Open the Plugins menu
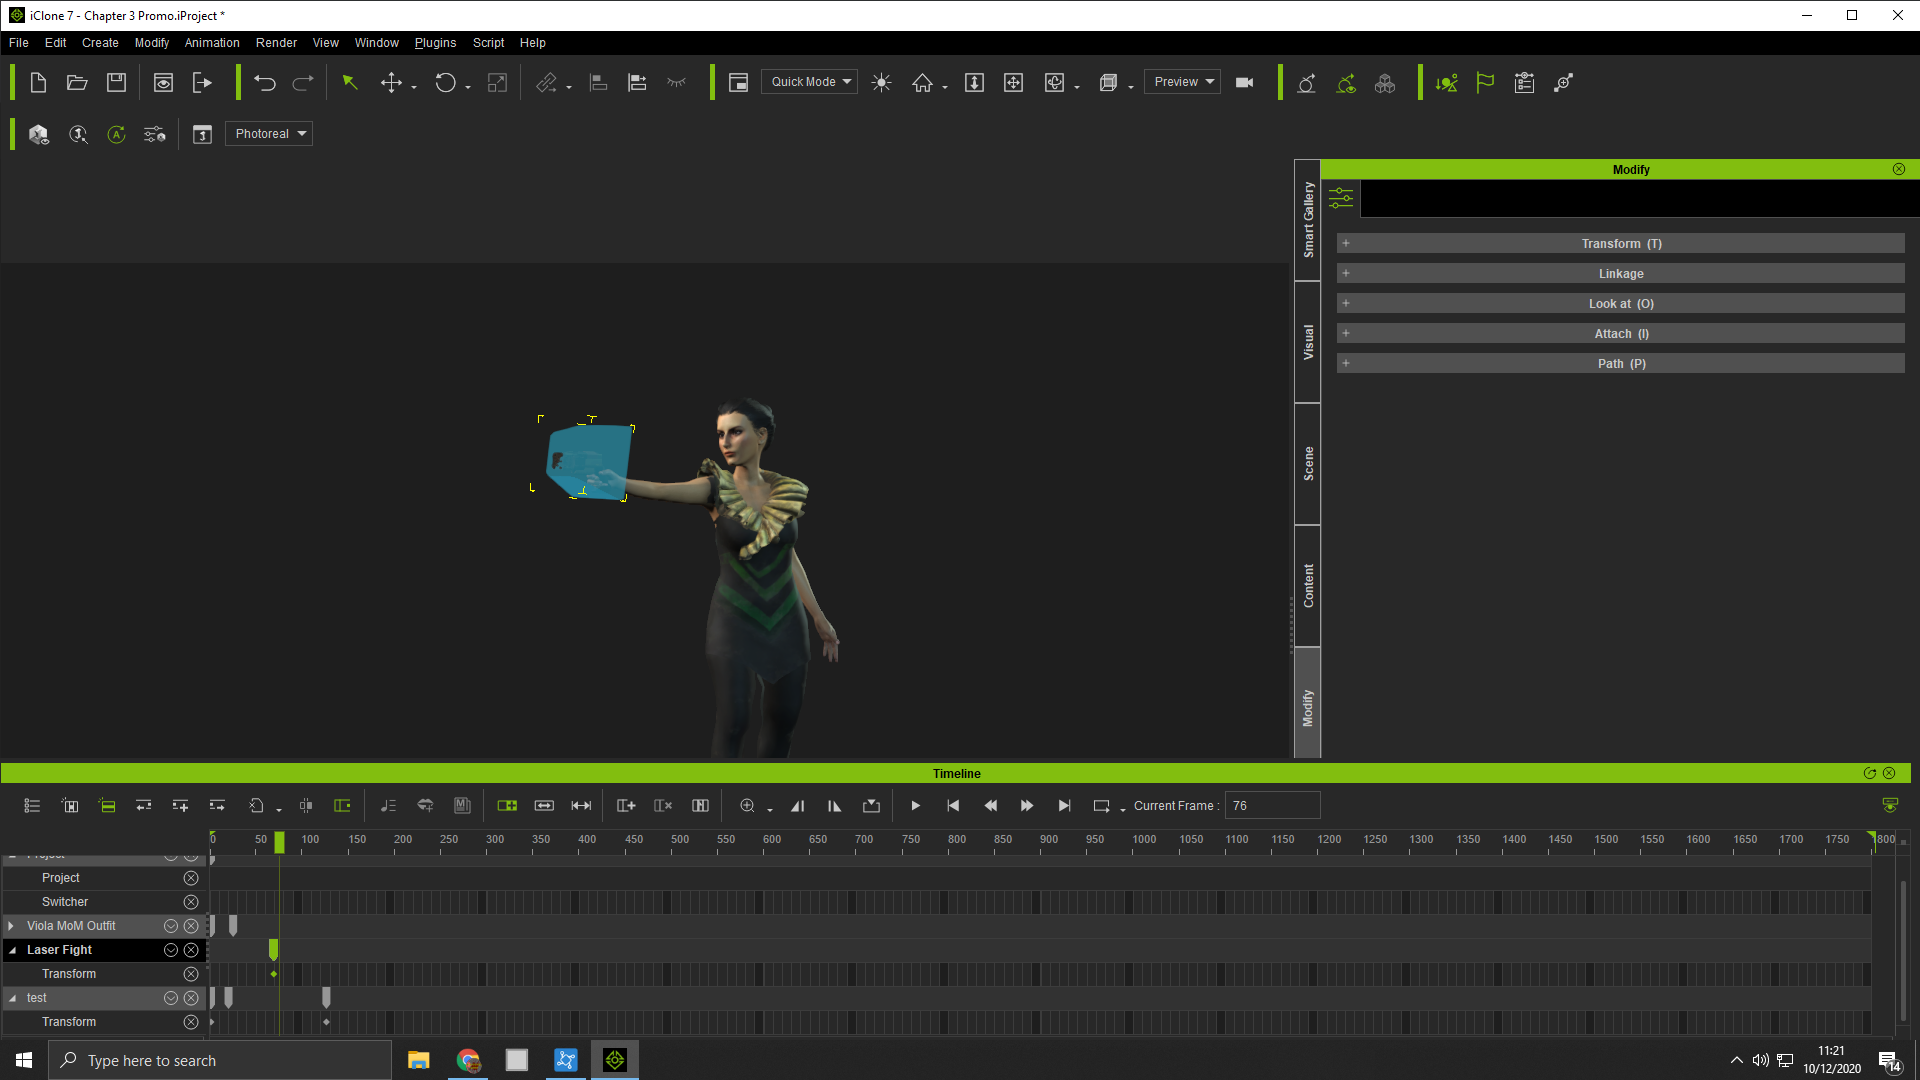1920x1080 pixels. pyautogui.click(x=435, y=43)
